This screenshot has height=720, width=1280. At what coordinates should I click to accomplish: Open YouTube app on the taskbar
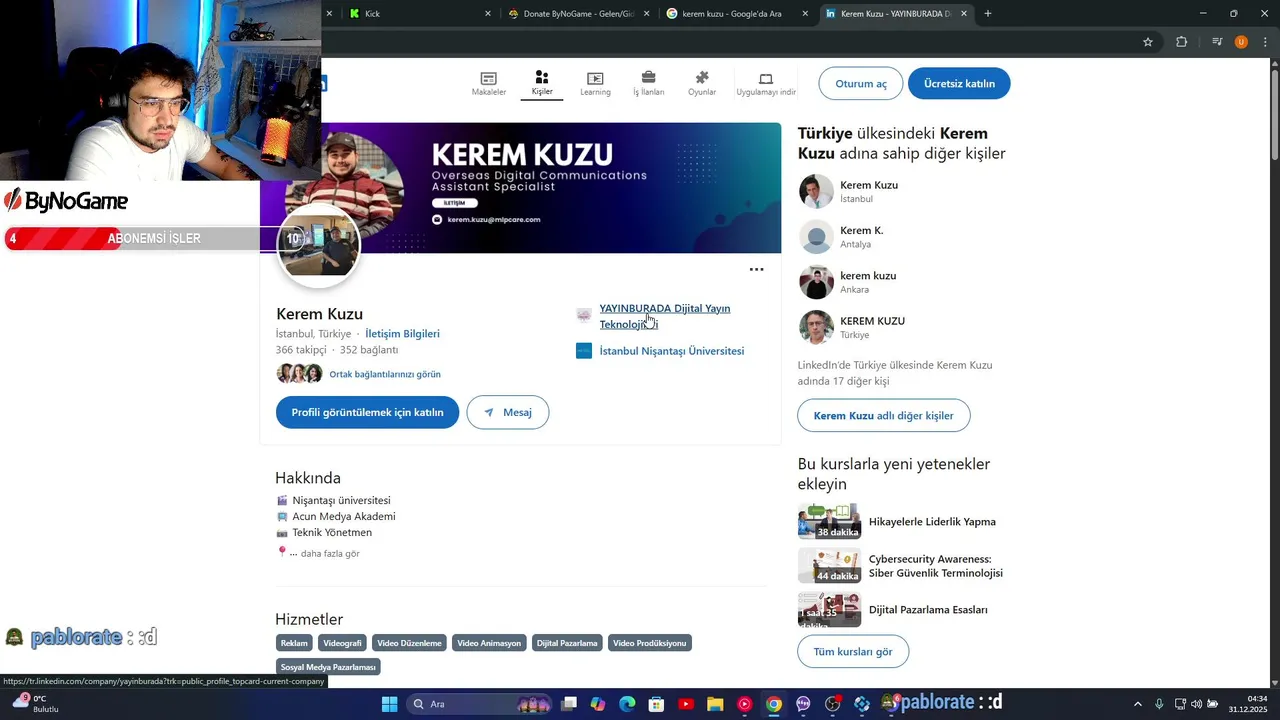(x=686, y=704)
